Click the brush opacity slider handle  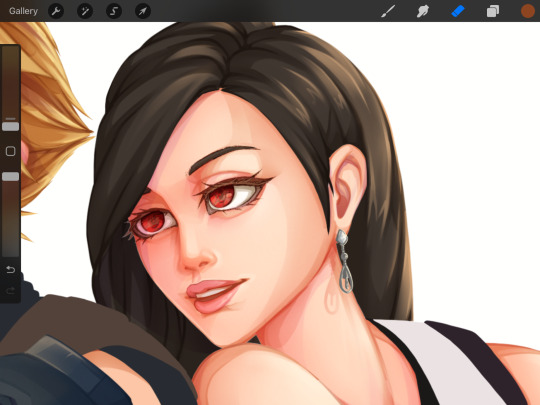11,177
